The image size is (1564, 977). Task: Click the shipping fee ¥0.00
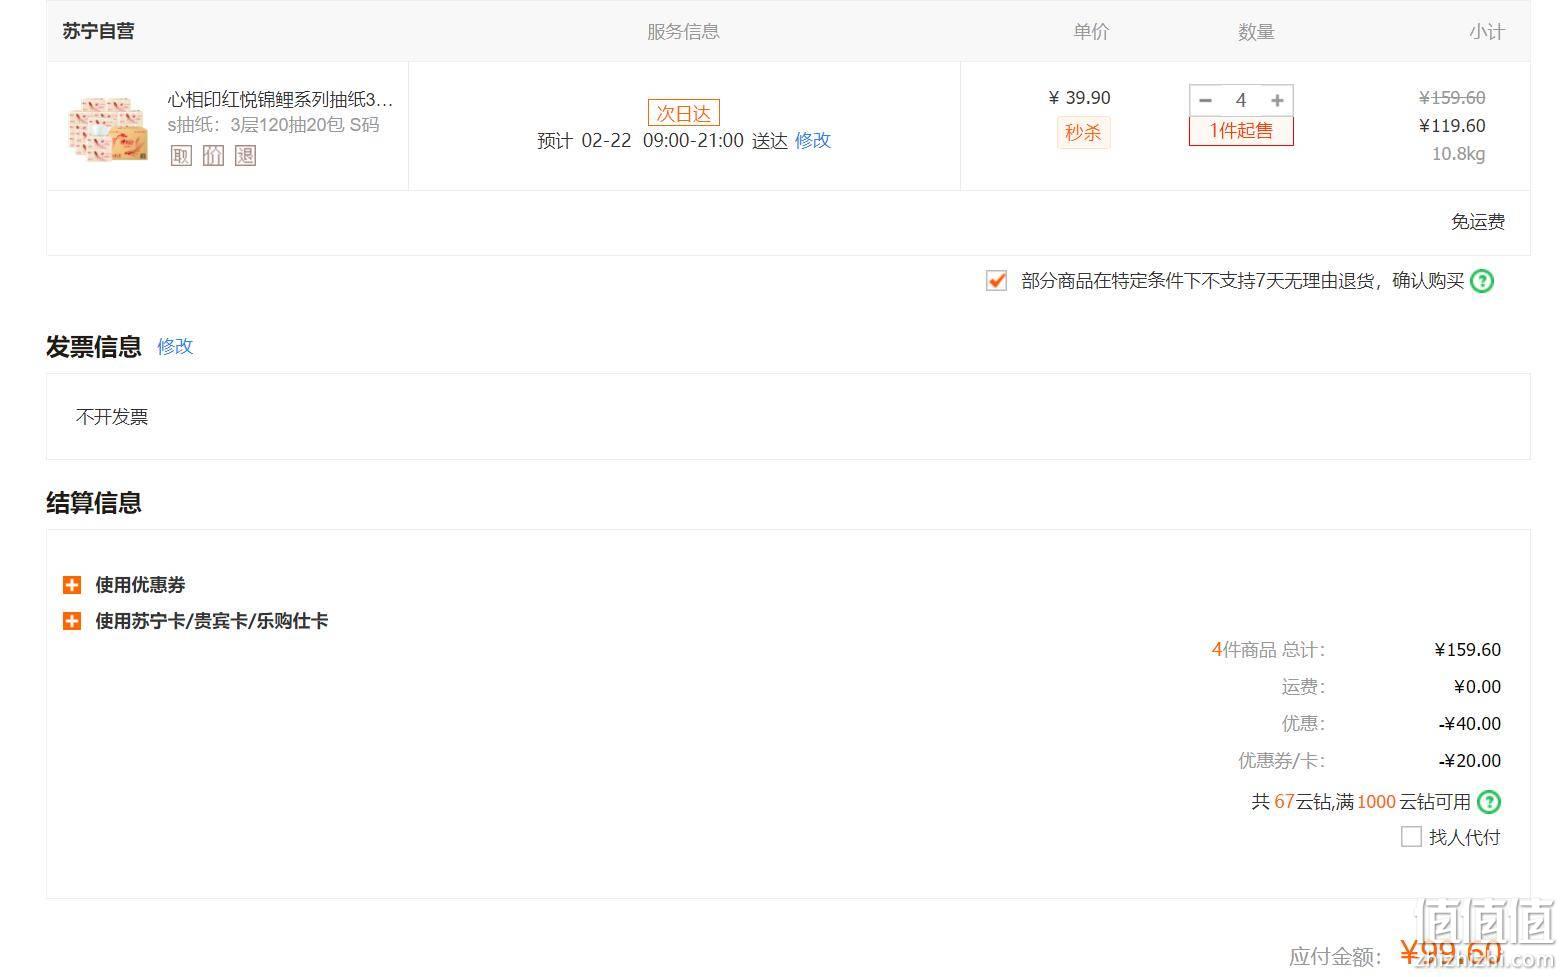click(x=1477, y=687)
